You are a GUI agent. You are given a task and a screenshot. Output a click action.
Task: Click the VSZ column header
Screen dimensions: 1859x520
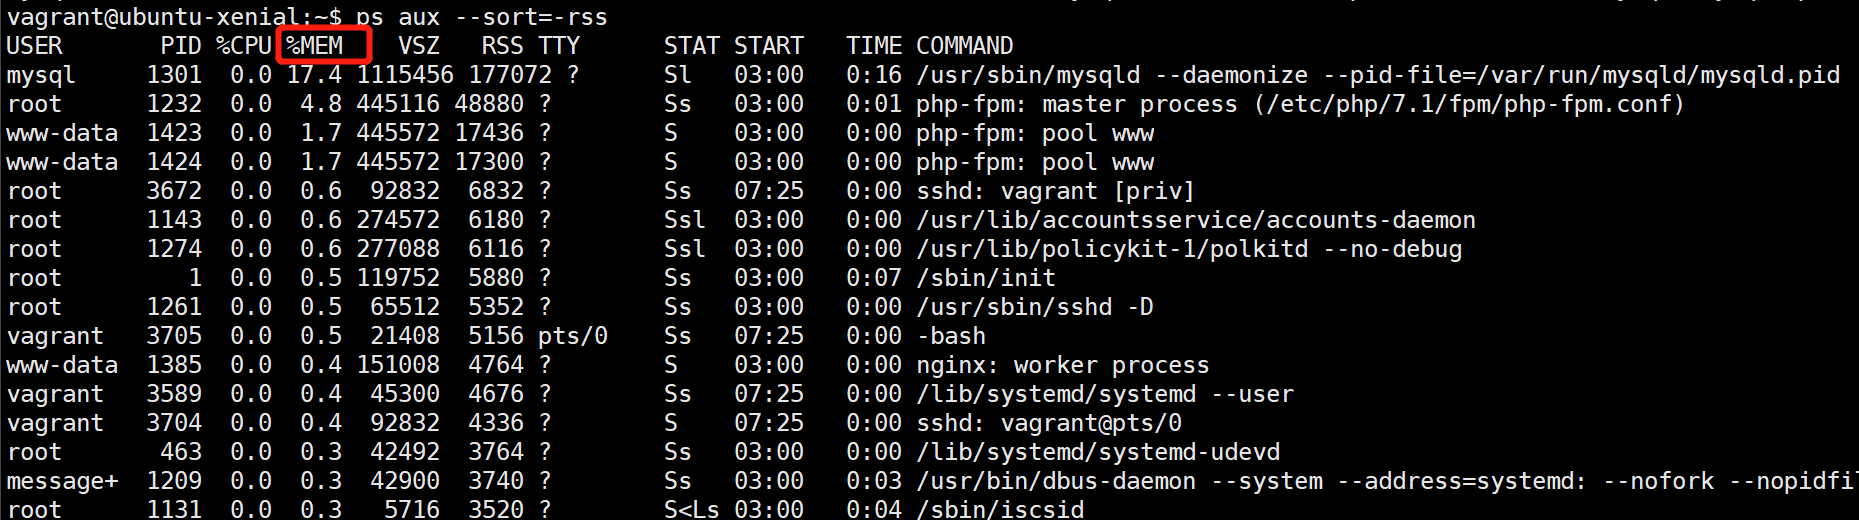[419, 46]
